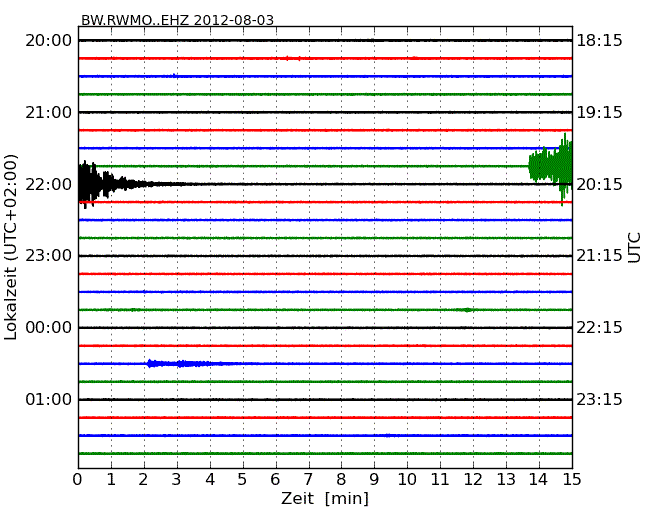
Task: Click the large green seismic burst near minute 14
Action: pos(551,168)
